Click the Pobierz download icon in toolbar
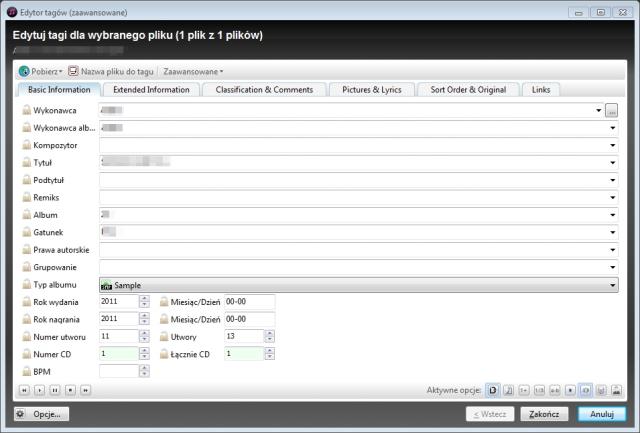The width and height of the screenshot is (640, 433). (24, 71)
